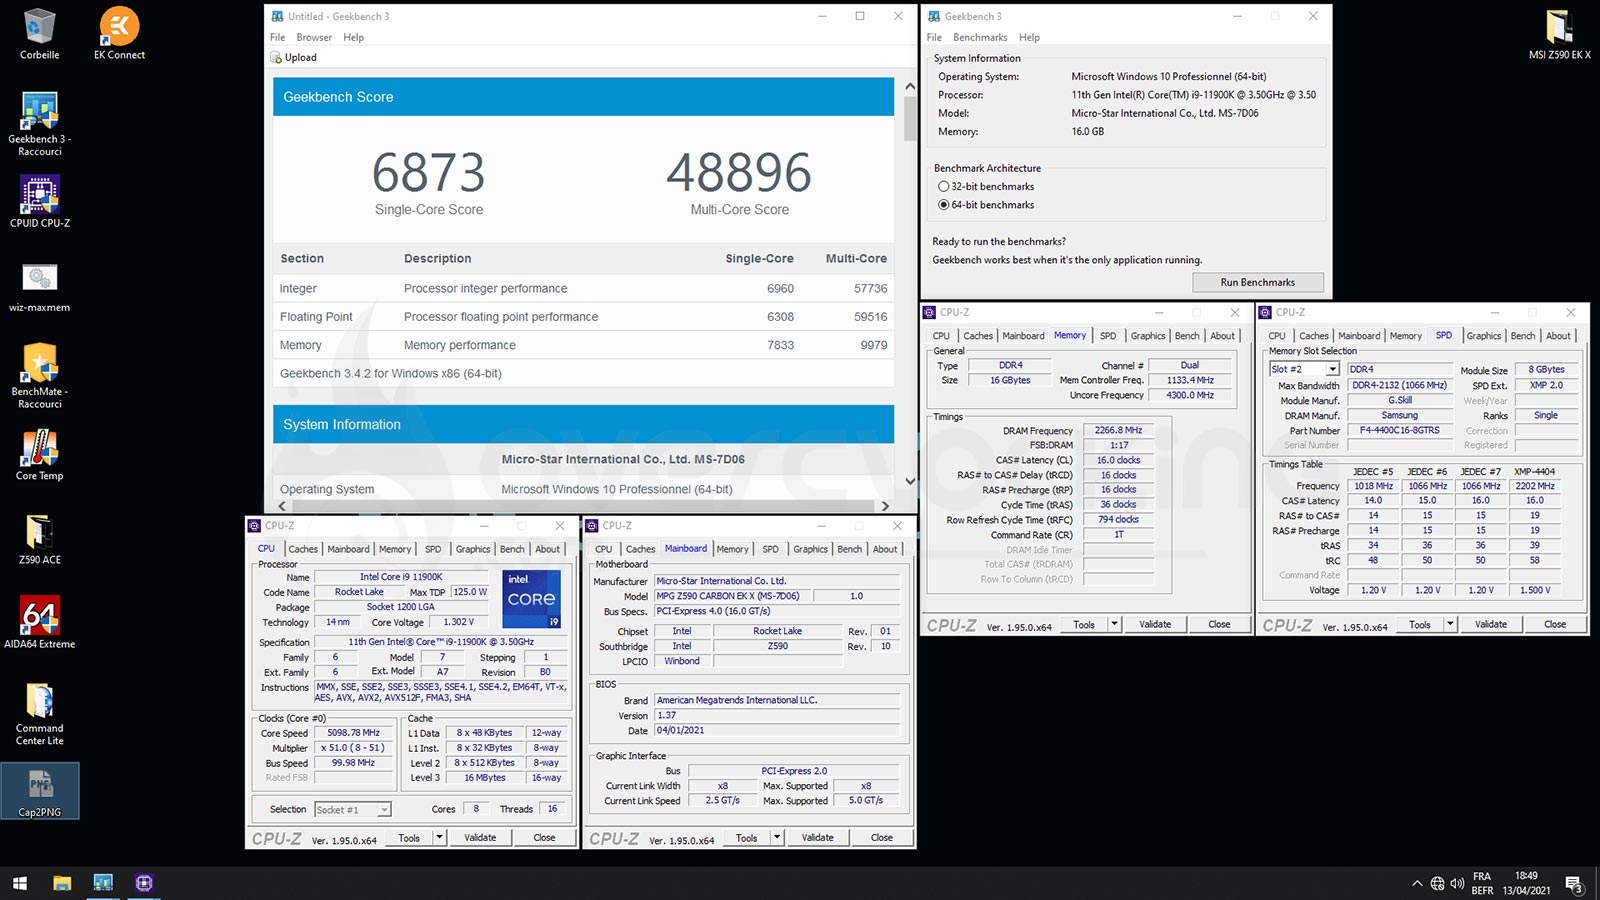
Task: Open Command Center Lite icon
Action: click(x=40, y=714)
